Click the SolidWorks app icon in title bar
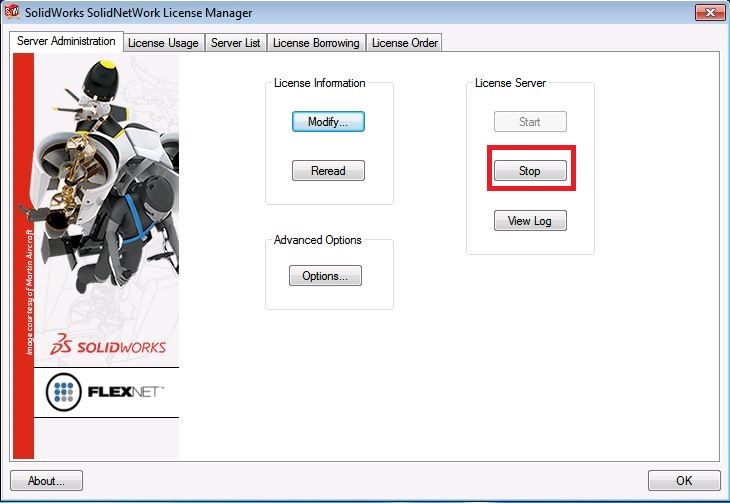The height and width of the screenshot is (503, 730). coord(14,12)
